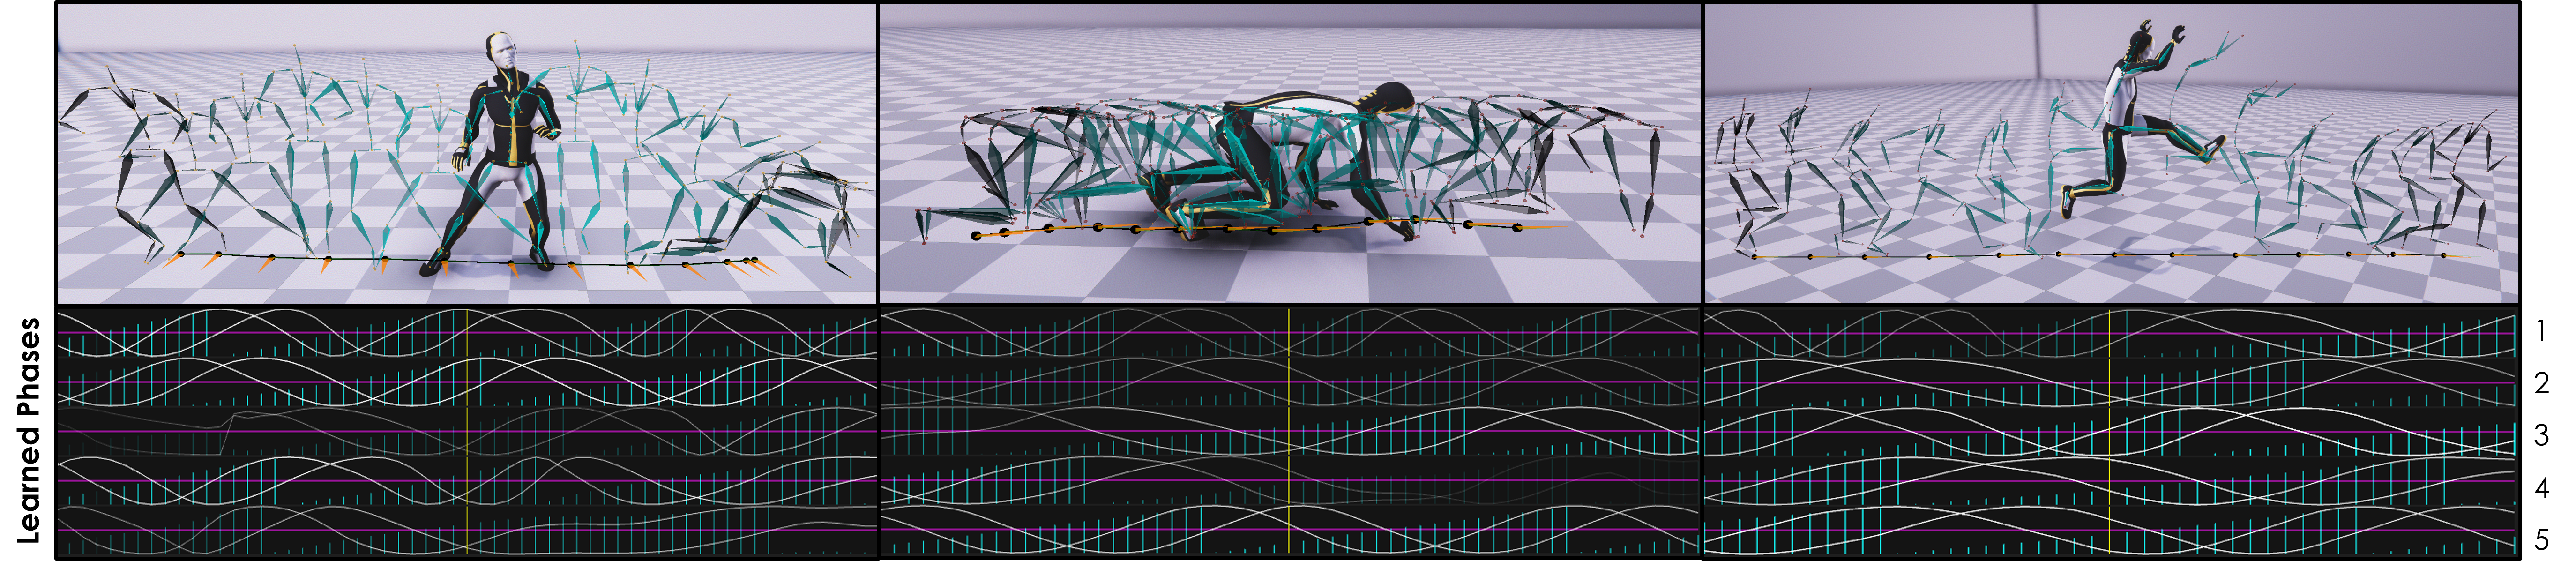The width and height of the screenshot is (2576, 576).
Task: Click the third phase channel row in the left graph
Action: 300,431
